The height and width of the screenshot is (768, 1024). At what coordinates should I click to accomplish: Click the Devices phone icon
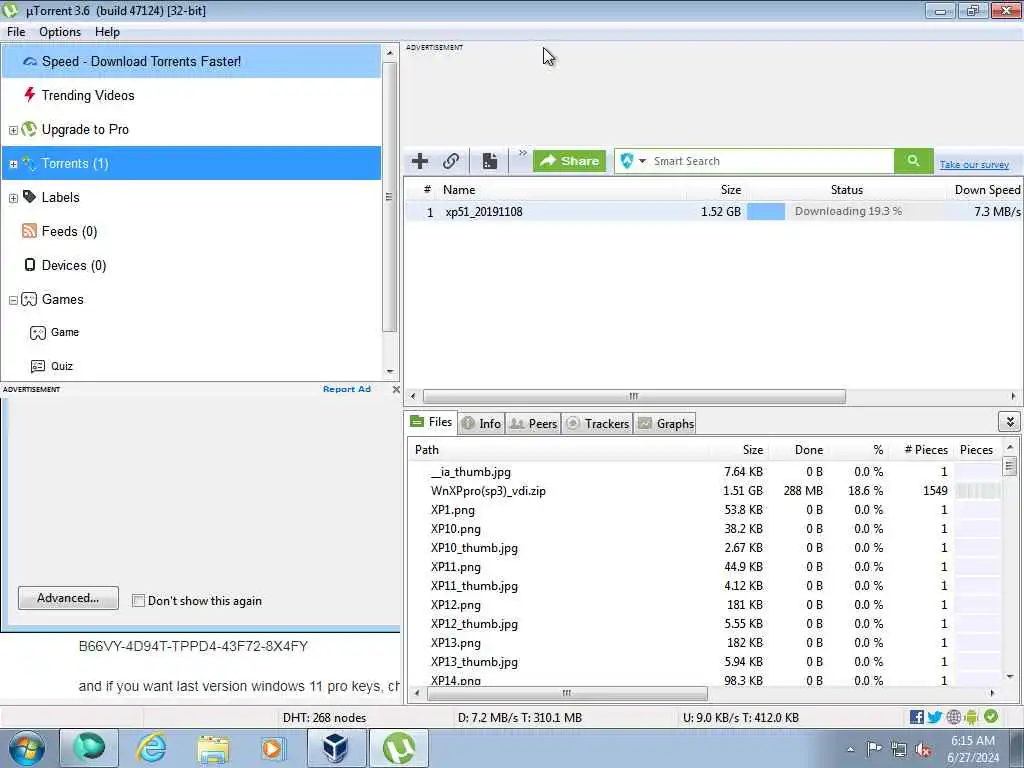tap(29, 264)
